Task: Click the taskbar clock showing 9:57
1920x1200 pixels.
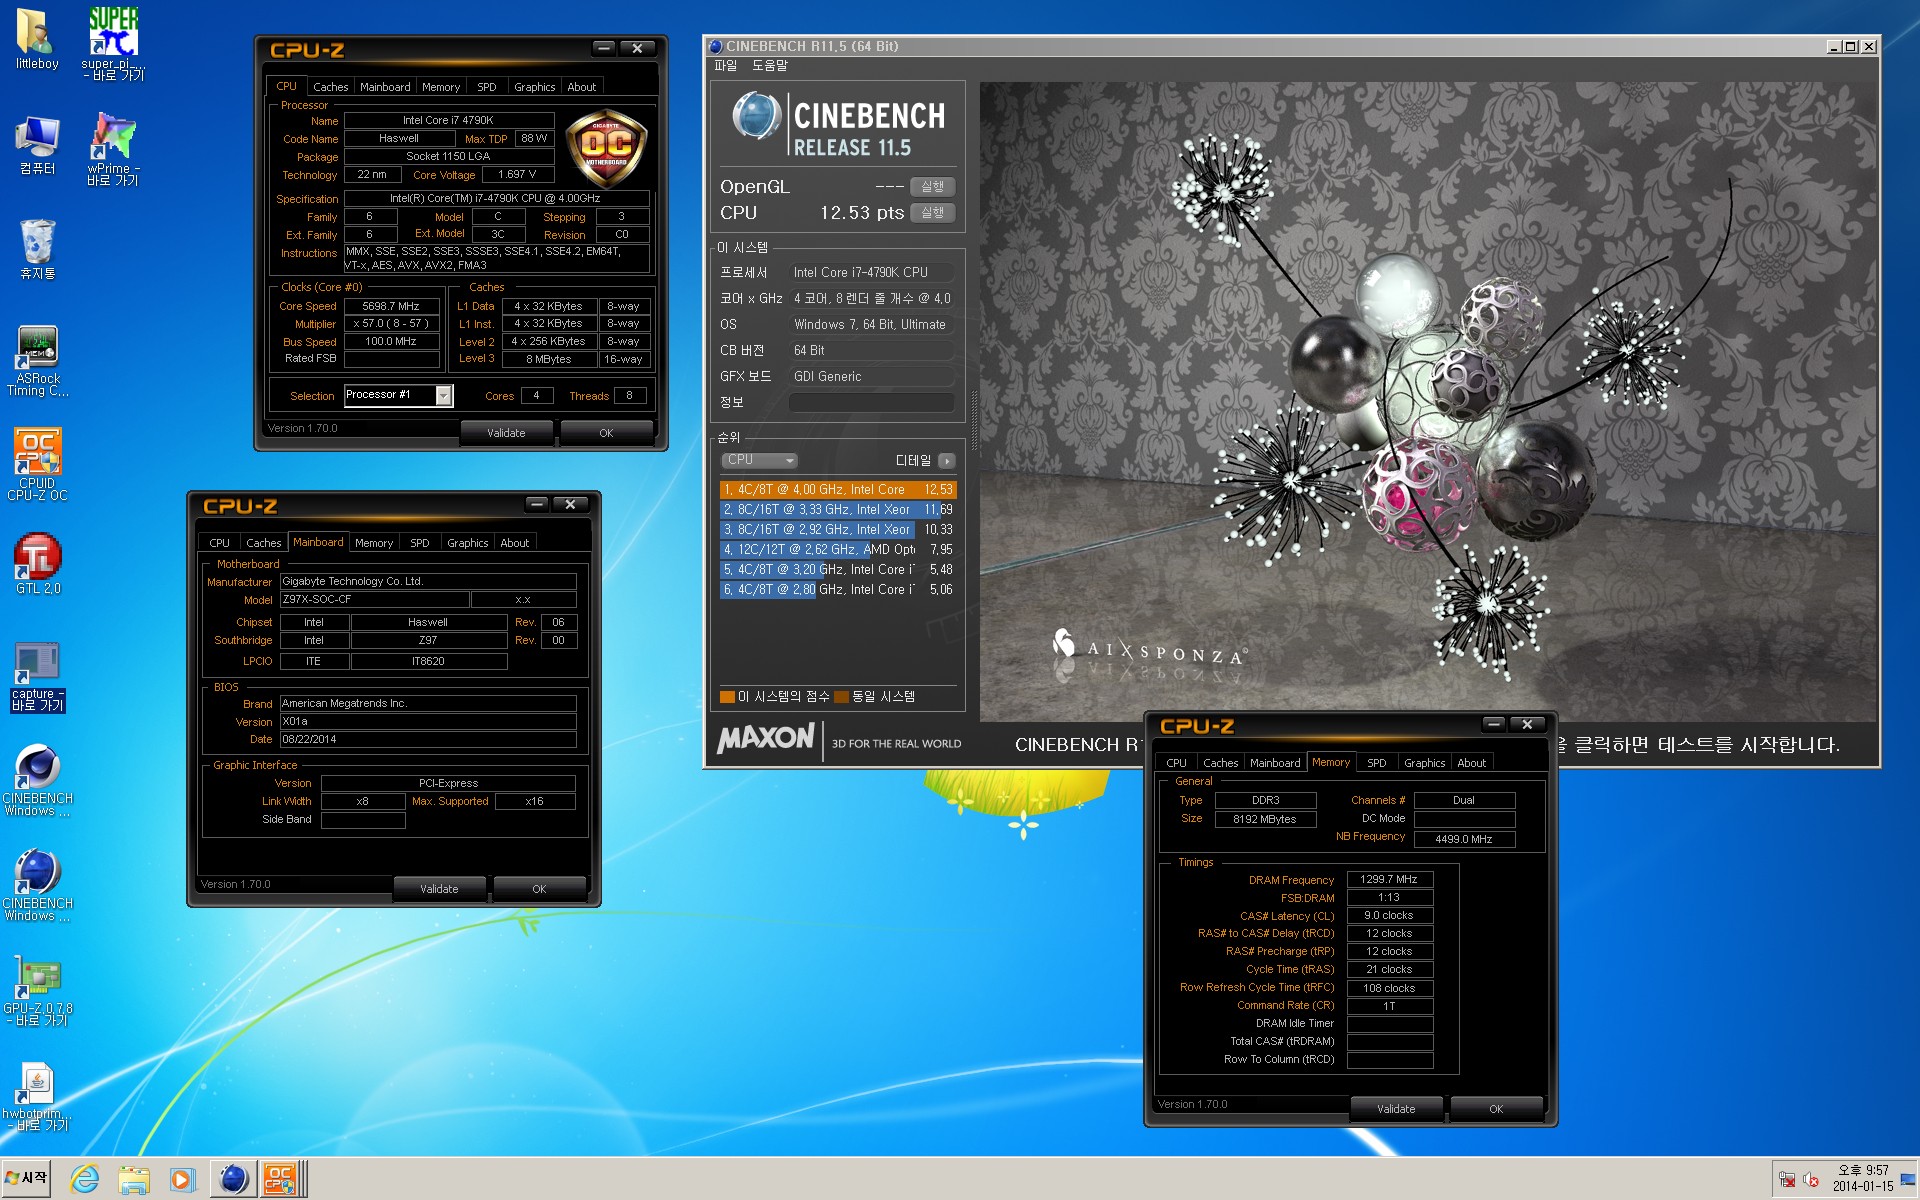Action: click(1863, 1178)
